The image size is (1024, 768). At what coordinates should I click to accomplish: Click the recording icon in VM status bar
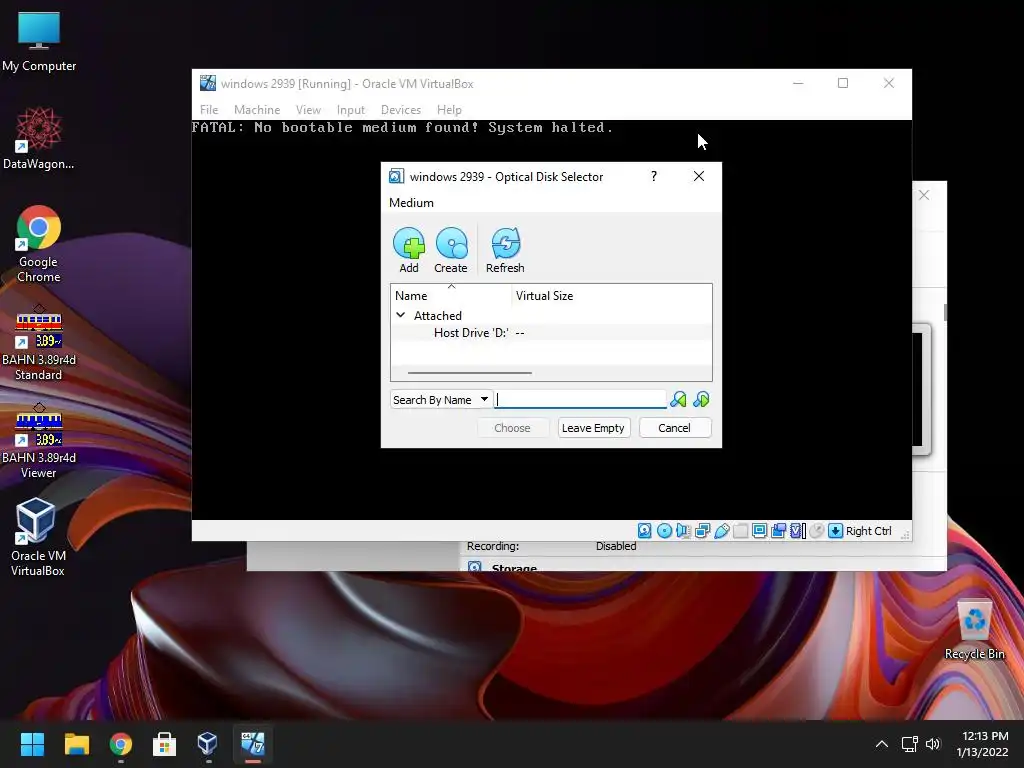pyautogui.click(x=778, y=531)
